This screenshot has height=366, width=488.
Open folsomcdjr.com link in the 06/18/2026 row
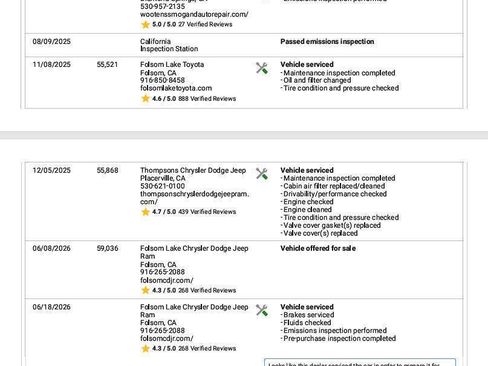[166, 338]
